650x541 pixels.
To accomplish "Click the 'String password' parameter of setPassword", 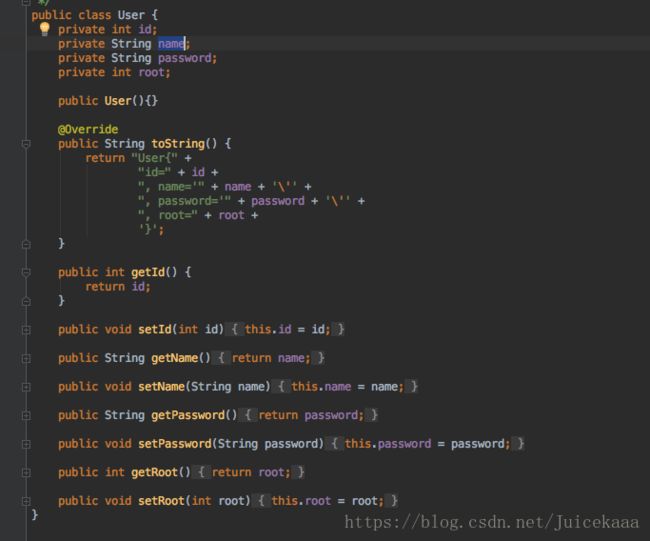I will click(268, 444).
